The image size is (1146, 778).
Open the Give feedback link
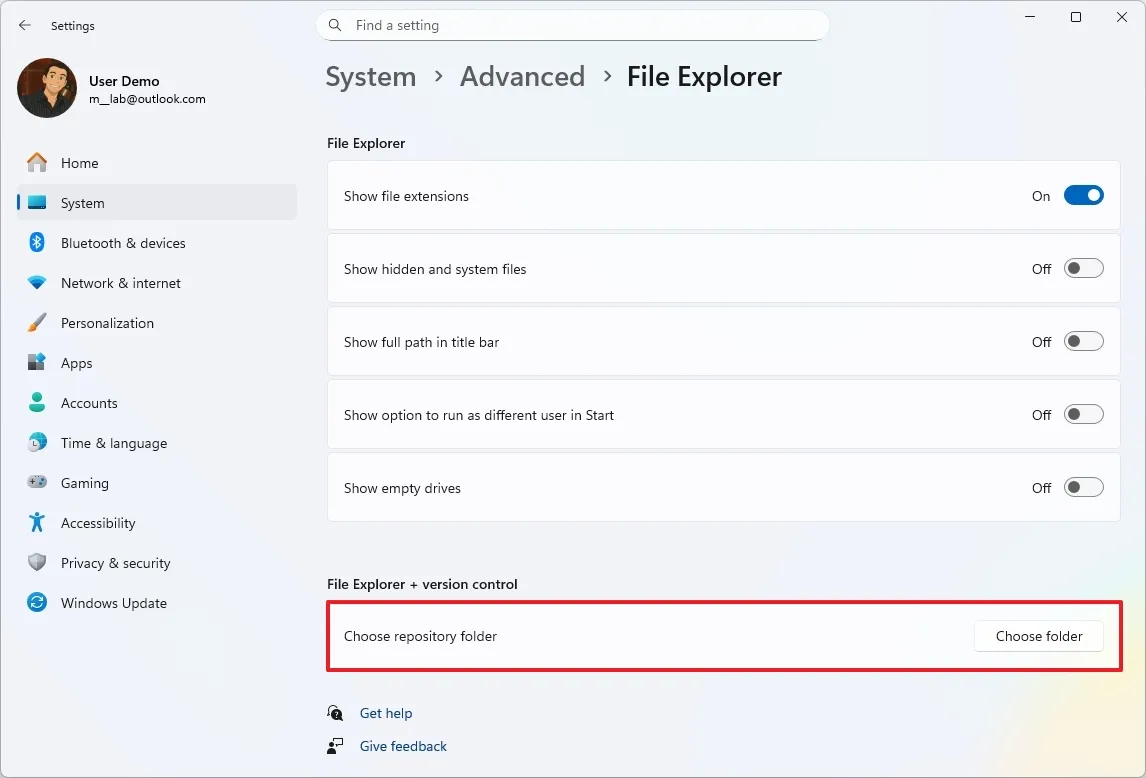pos(402,746)
